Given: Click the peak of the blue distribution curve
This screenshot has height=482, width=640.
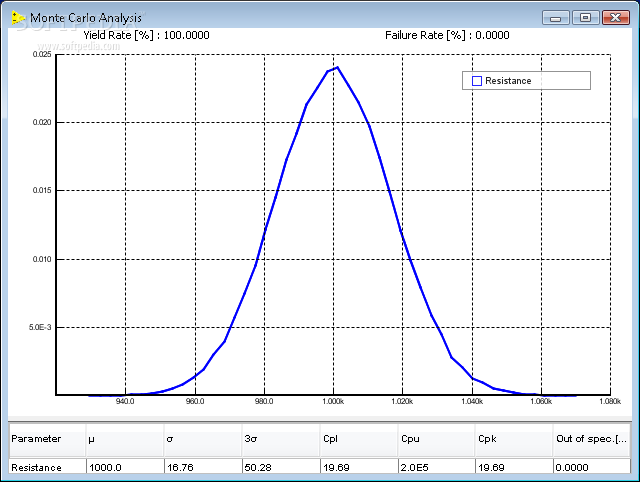Looking at the screenshot, I should 337,68.
